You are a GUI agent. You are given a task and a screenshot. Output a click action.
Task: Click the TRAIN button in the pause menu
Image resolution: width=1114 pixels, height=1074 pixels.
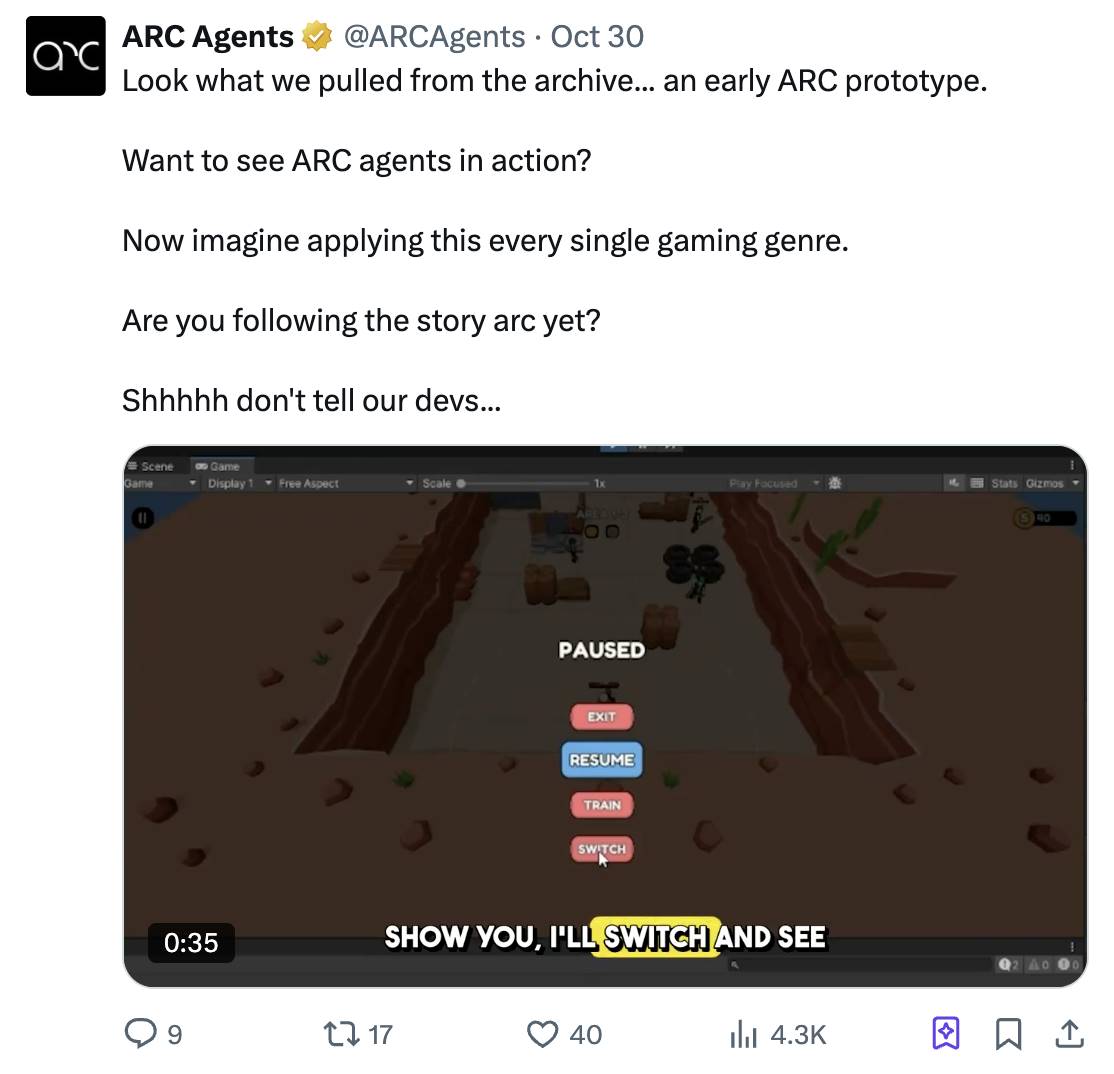[x=602, y=805]
